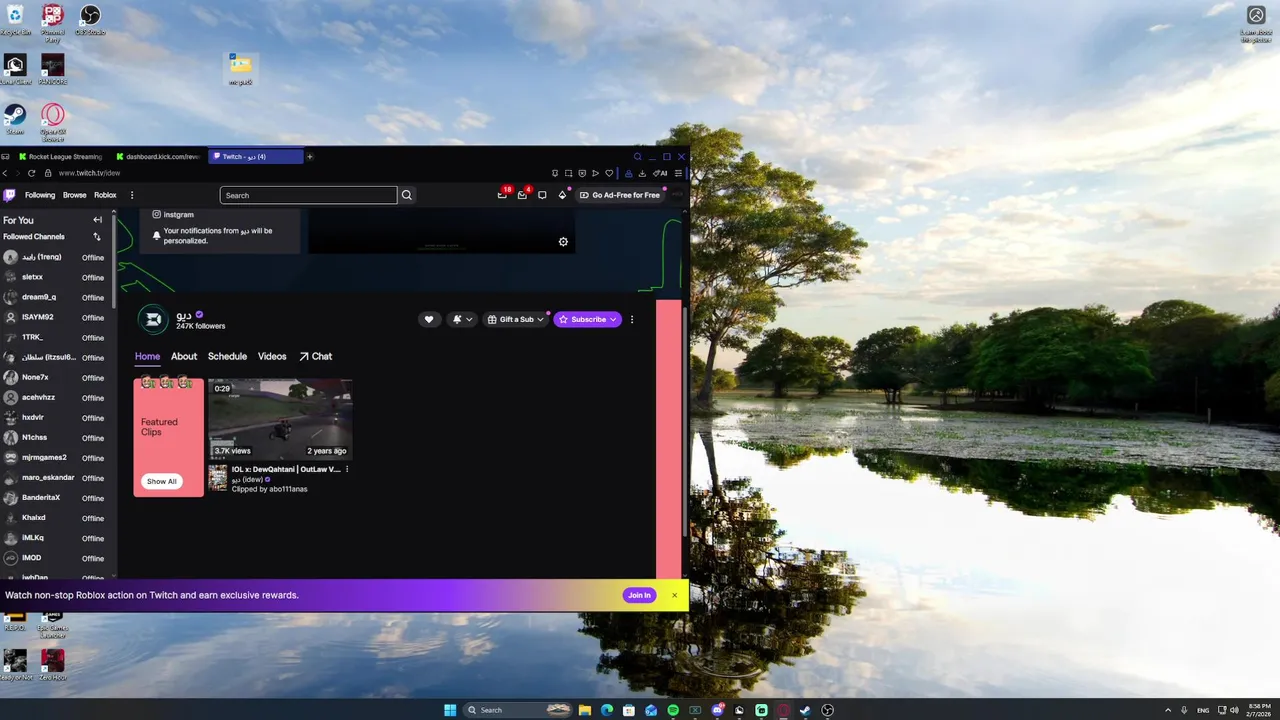Click browser bookmark heart icon
This screenshot has width=1280, height=720.
coord(609,174)
